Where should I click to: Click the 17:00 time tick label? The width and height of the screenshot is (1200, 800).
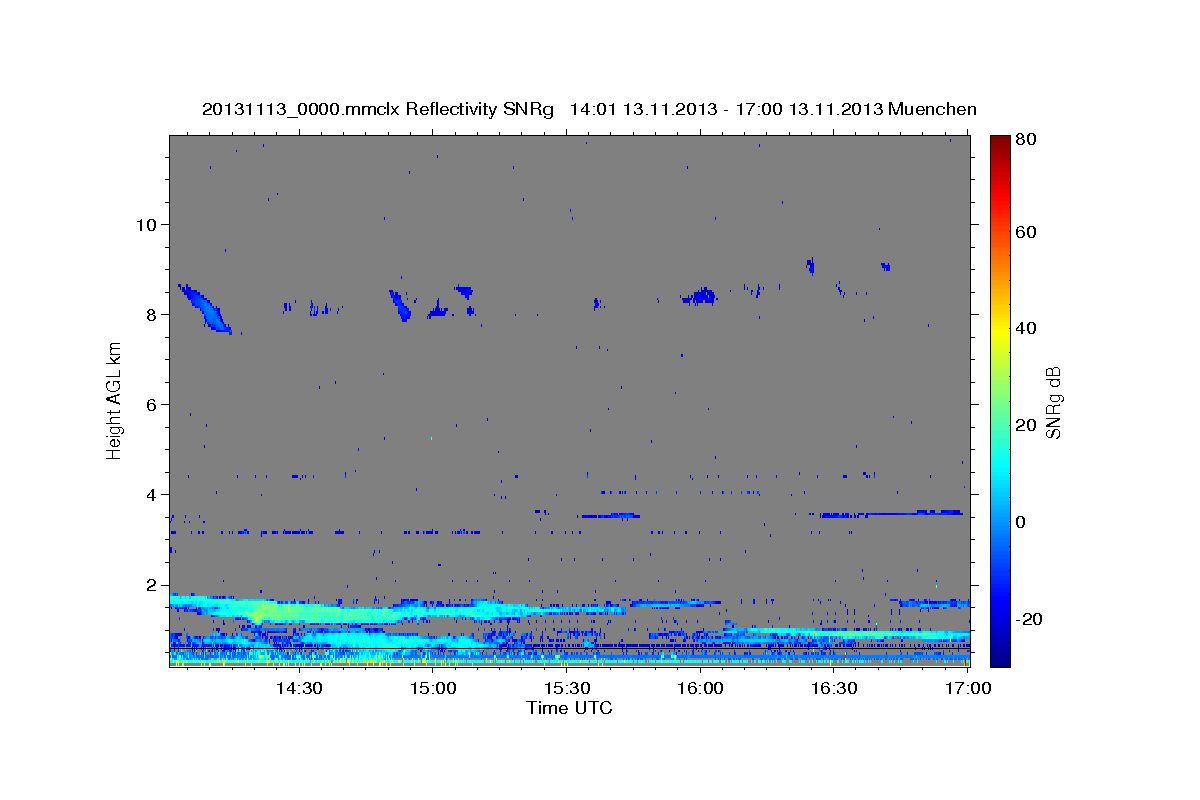point(967,688)
